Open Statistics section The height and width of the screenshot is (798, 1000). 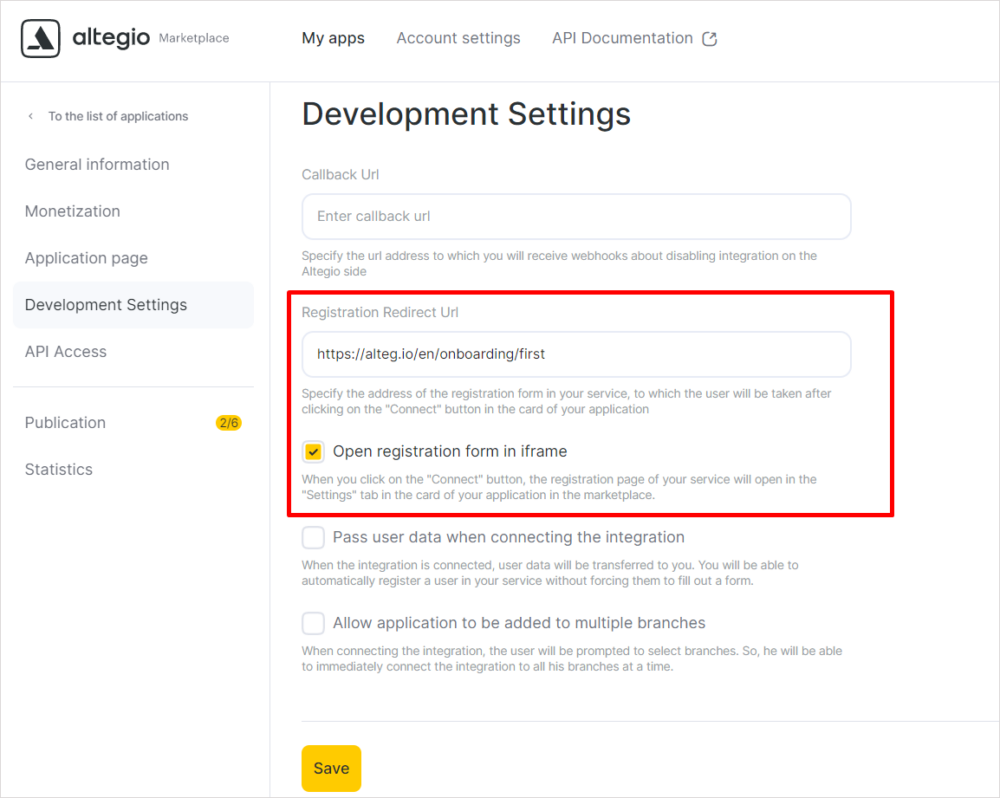pyautogui.click(x=59, y=469)
